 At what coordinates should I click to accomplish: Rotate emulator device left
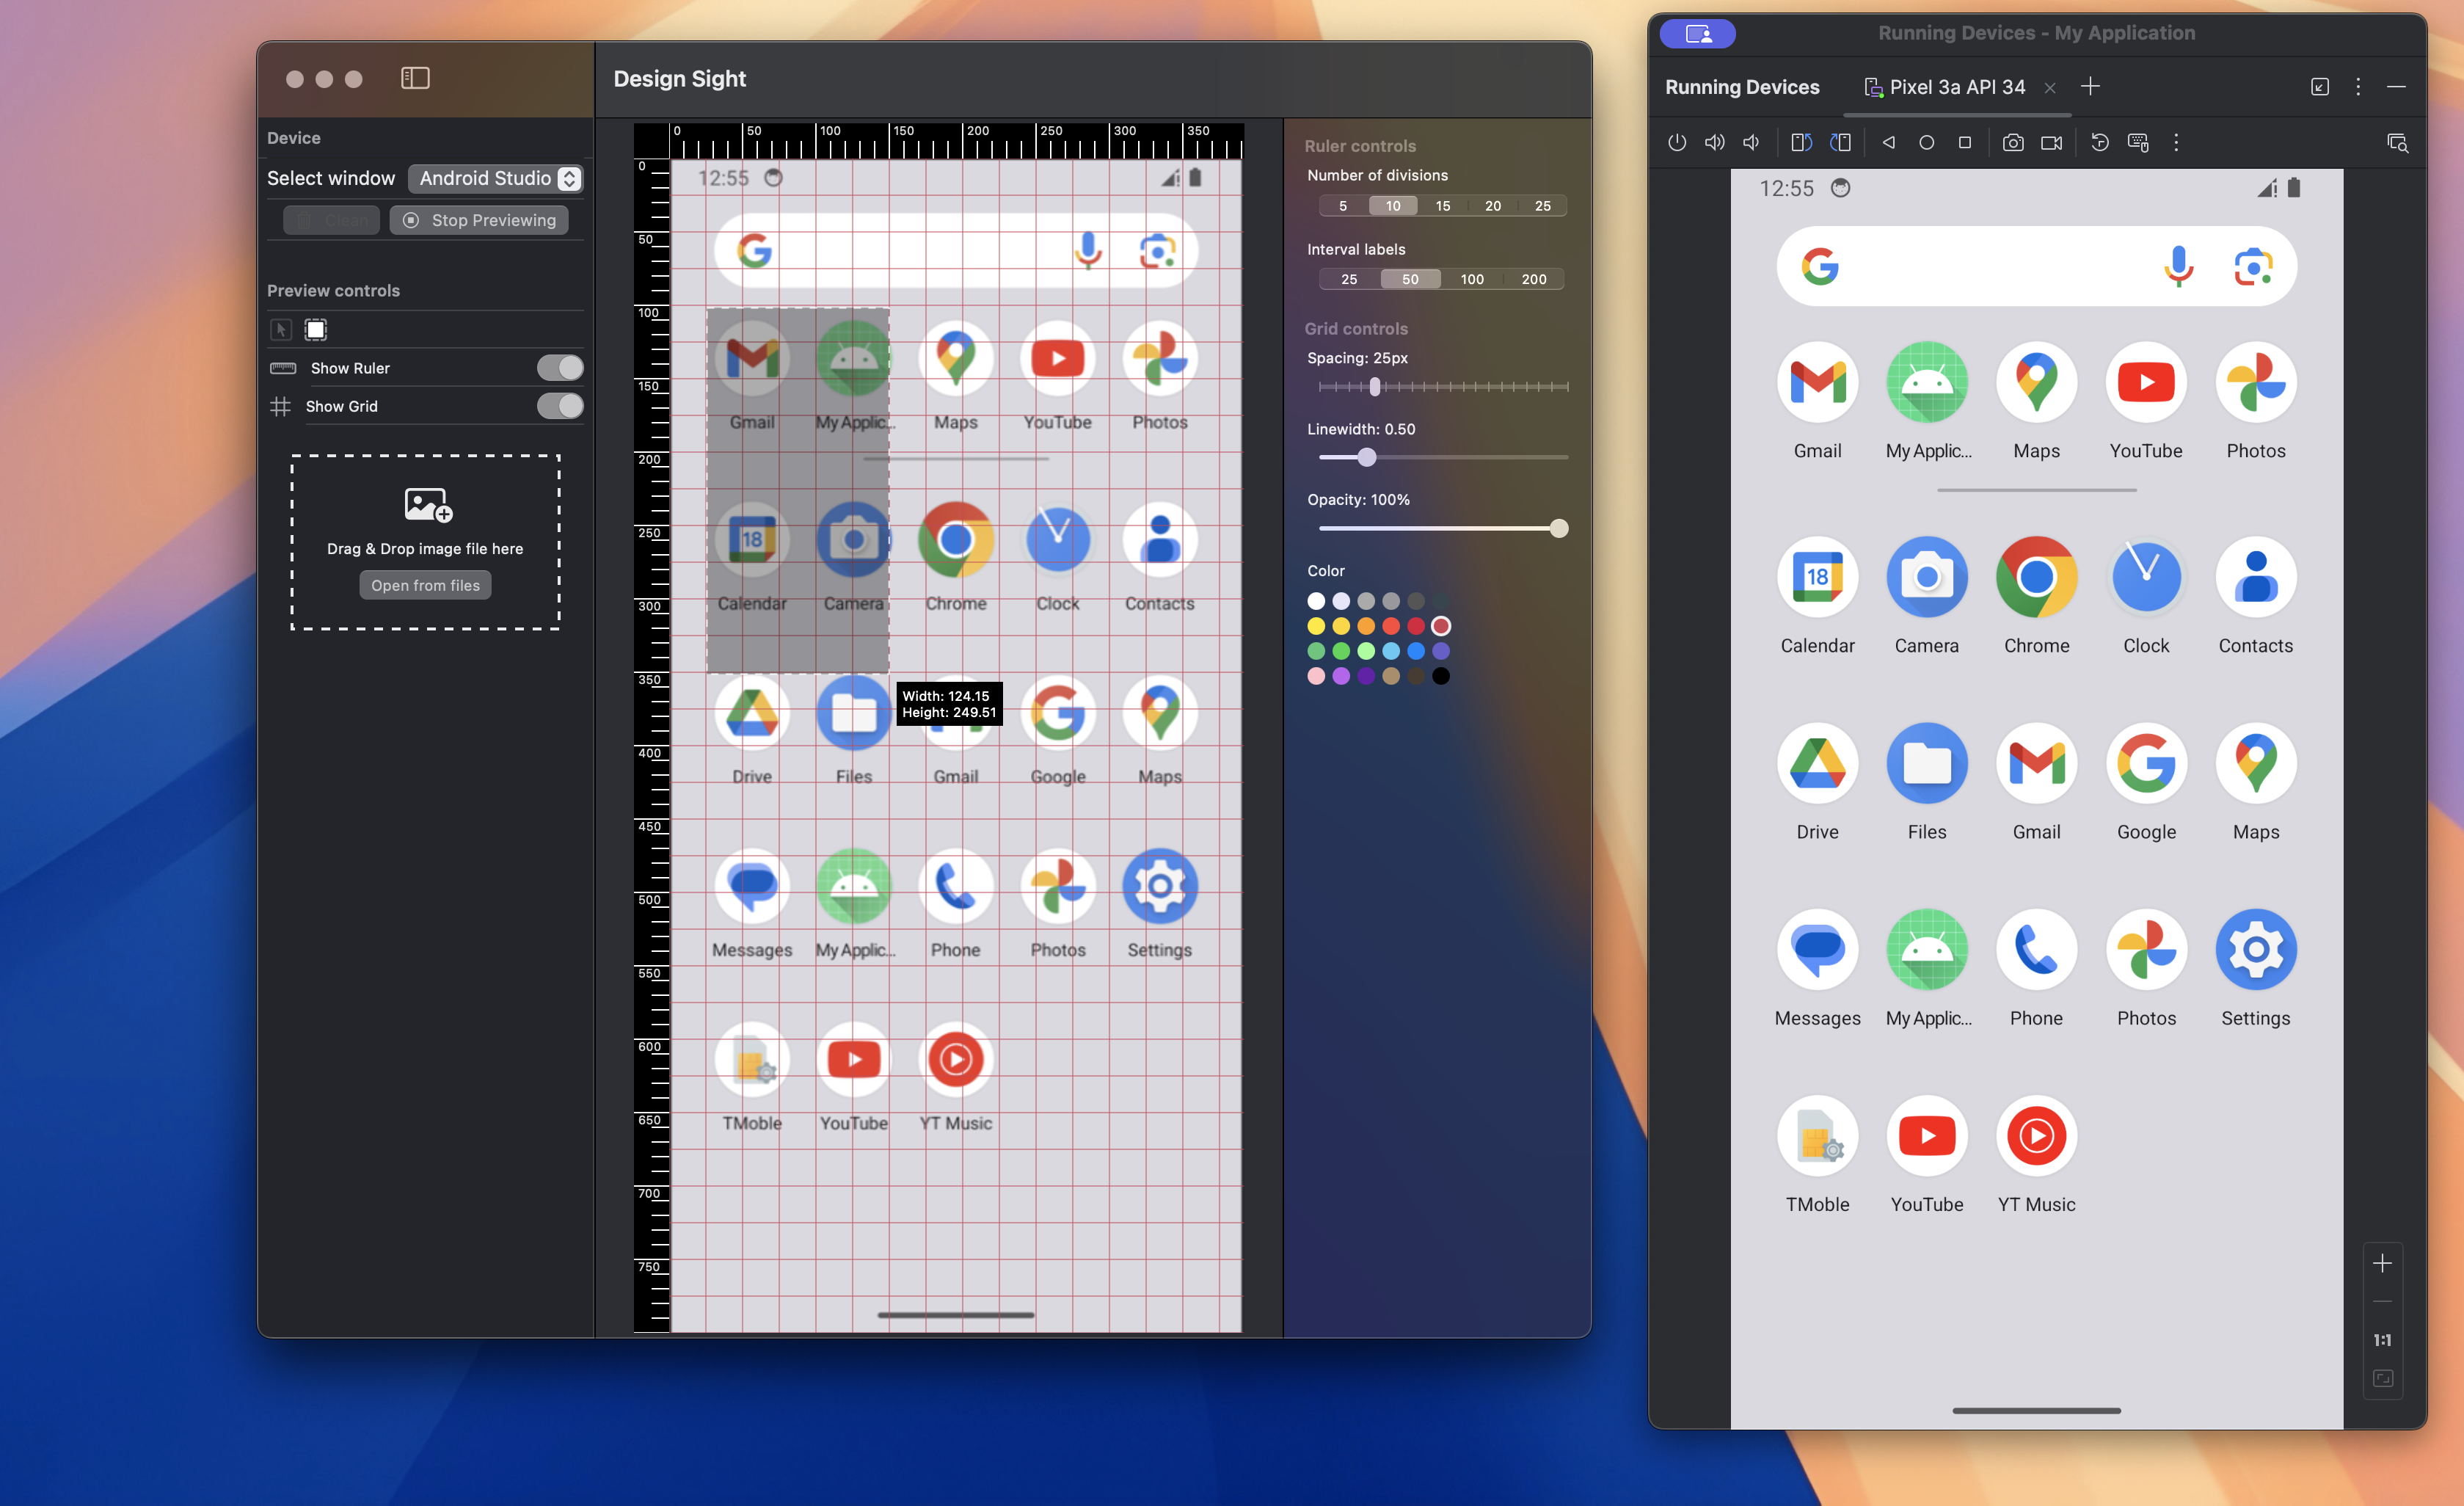point(1801,142)
